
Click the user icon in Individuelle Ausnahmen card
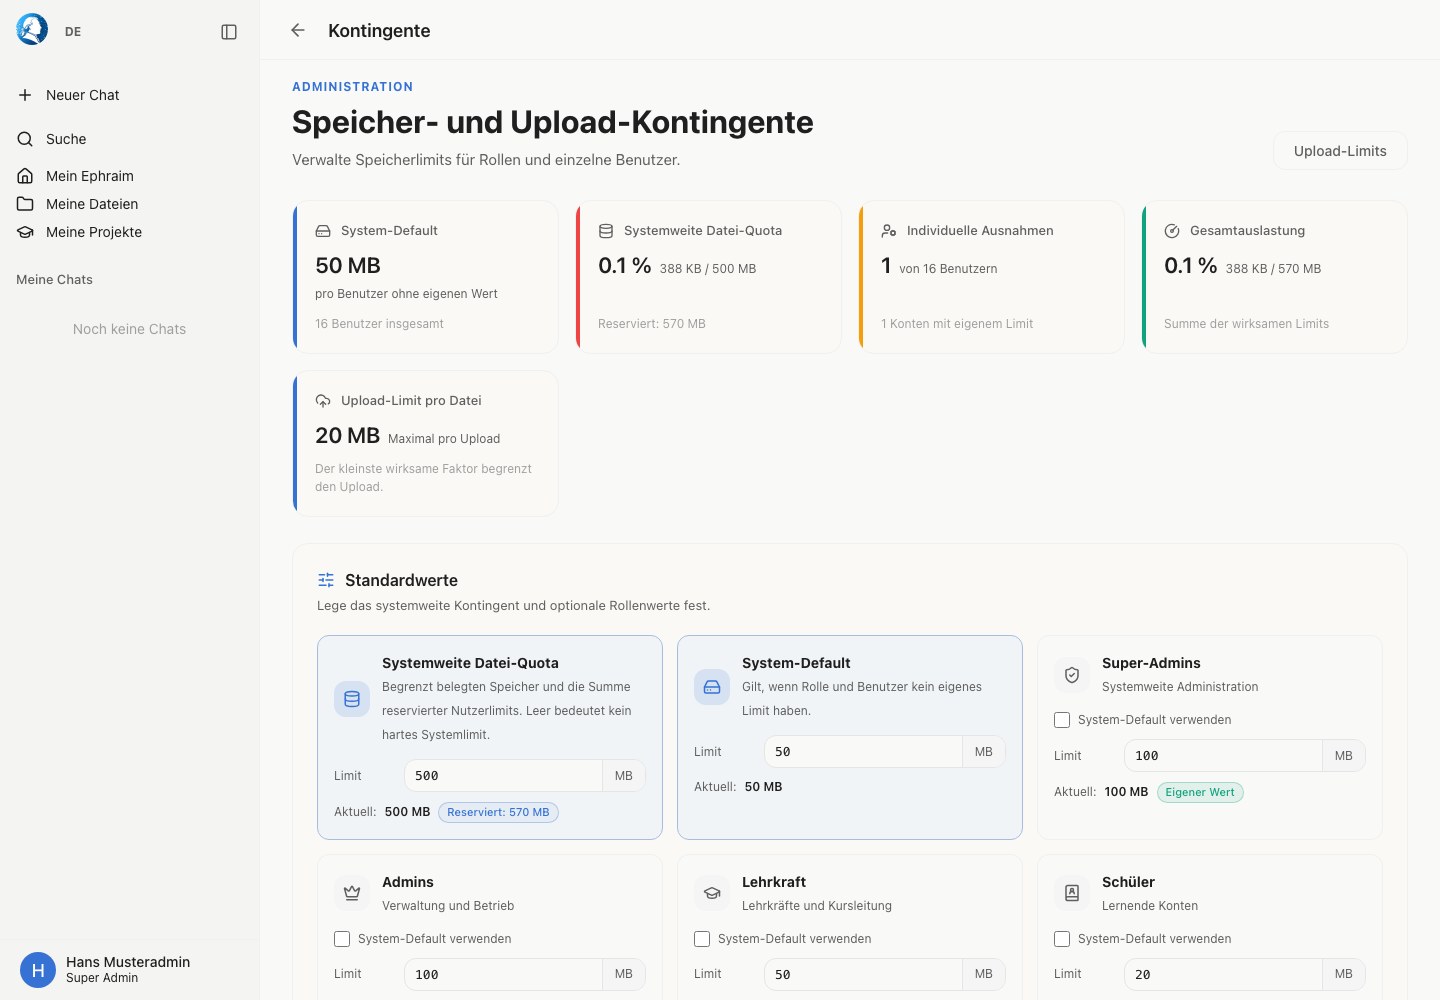pos(889,231)
